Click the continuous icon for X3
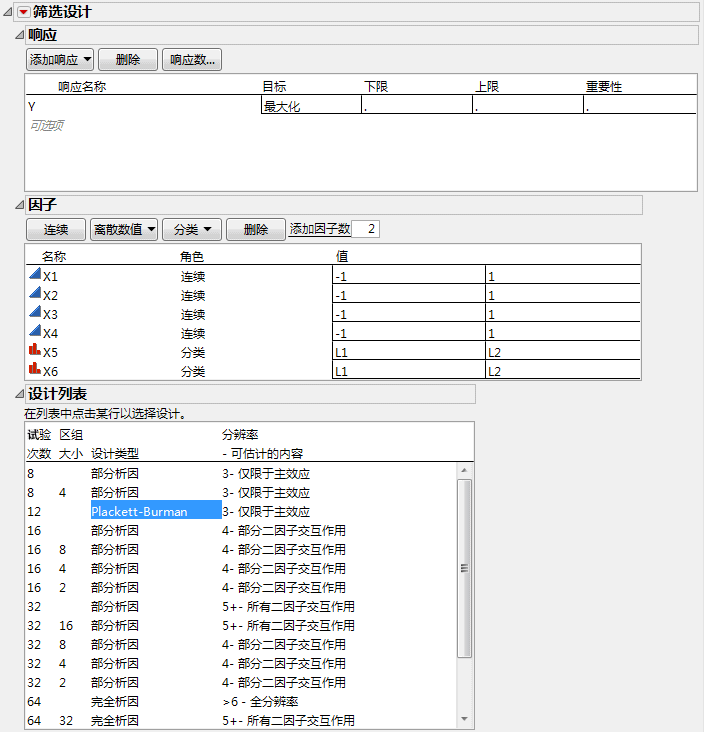704x732 pixels. click(35, 311)
